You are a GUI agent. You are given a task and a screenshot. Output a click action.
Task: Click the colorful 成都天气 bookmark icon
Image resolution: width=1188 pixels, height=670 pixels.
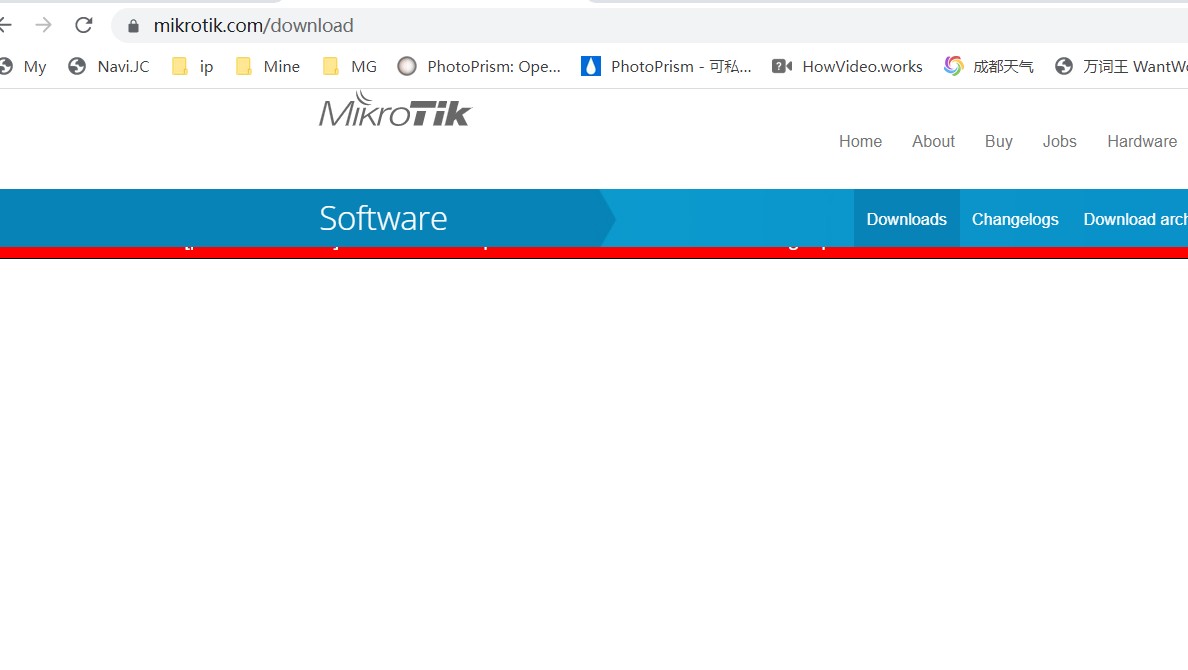coord(953,67)
